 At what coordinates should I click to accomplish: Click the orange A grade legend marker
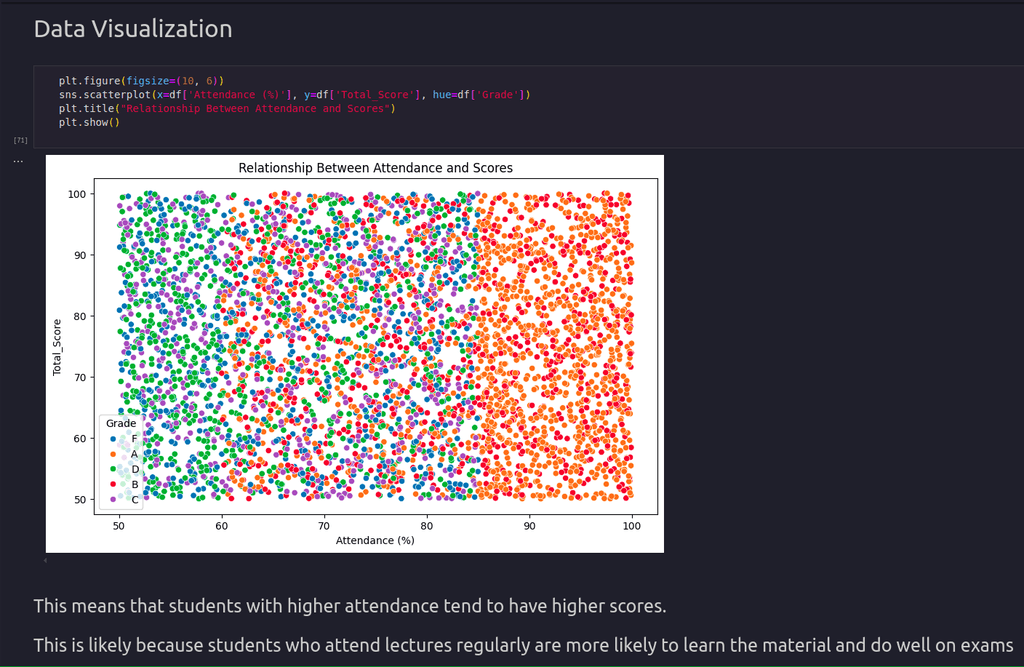point(113,454)
